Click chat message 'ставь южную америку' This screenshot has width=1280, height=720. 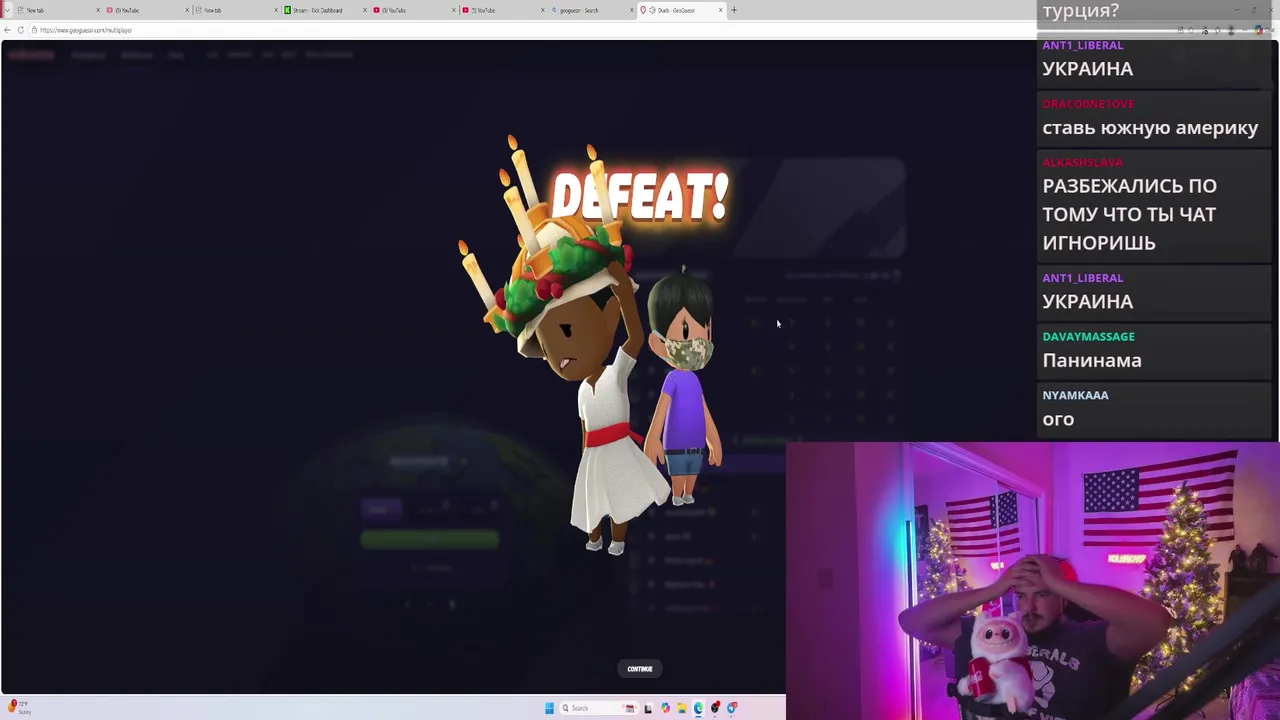click(1150, 128)
